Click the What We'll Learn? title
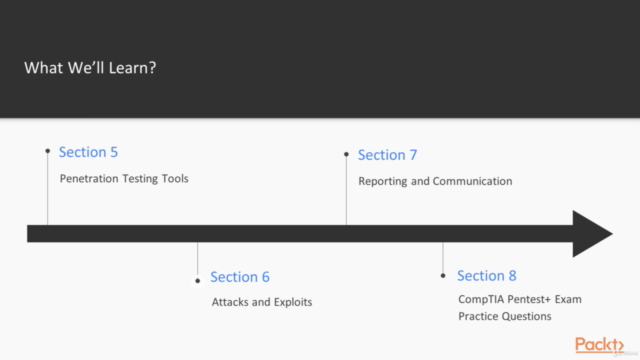The image size is (640, 360). [90, 68]
